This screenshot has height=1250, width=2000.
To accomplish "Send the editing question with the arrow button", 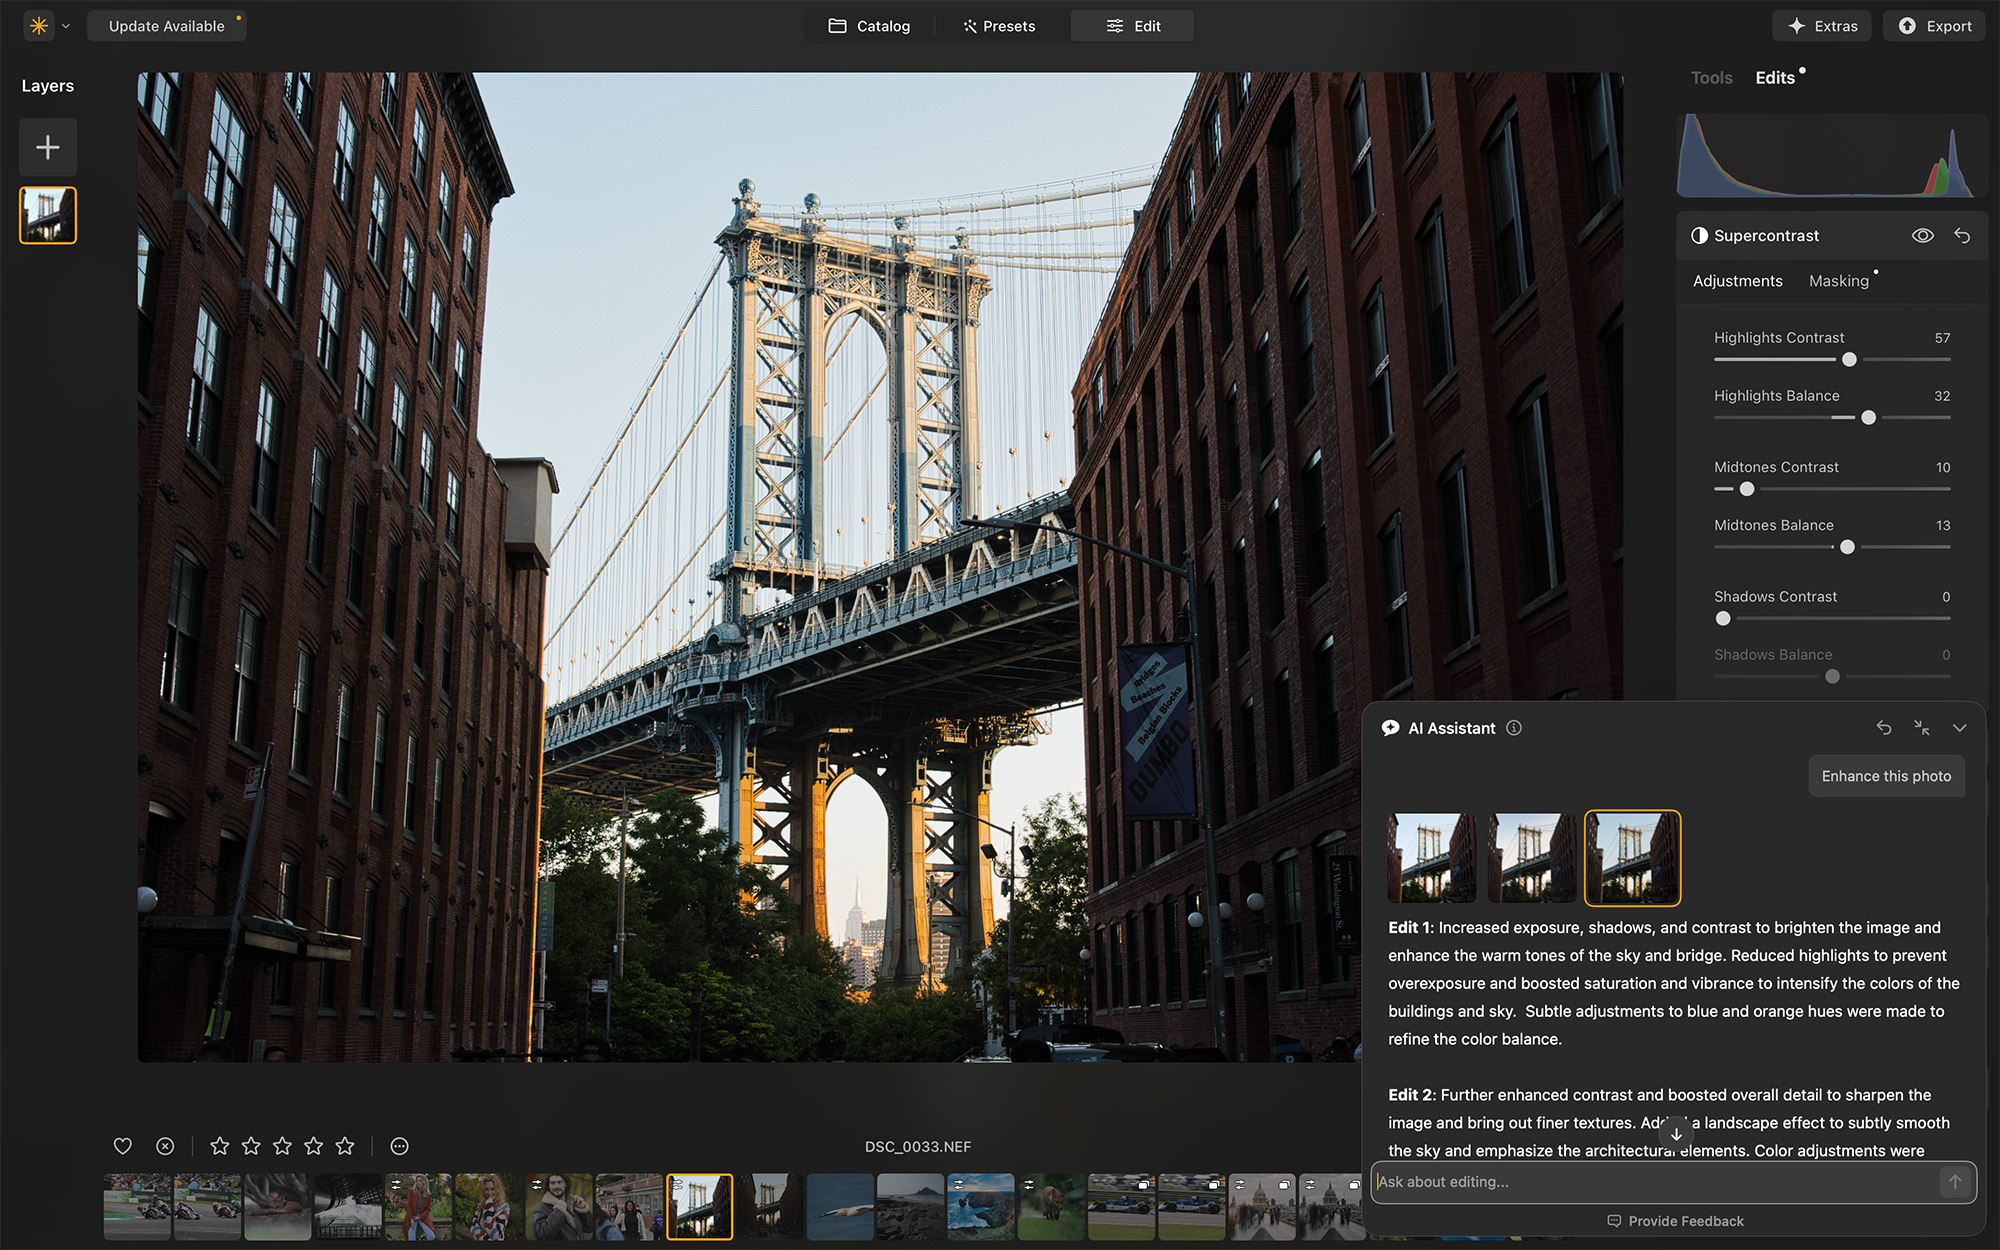I will (x=1956, y=1182).
